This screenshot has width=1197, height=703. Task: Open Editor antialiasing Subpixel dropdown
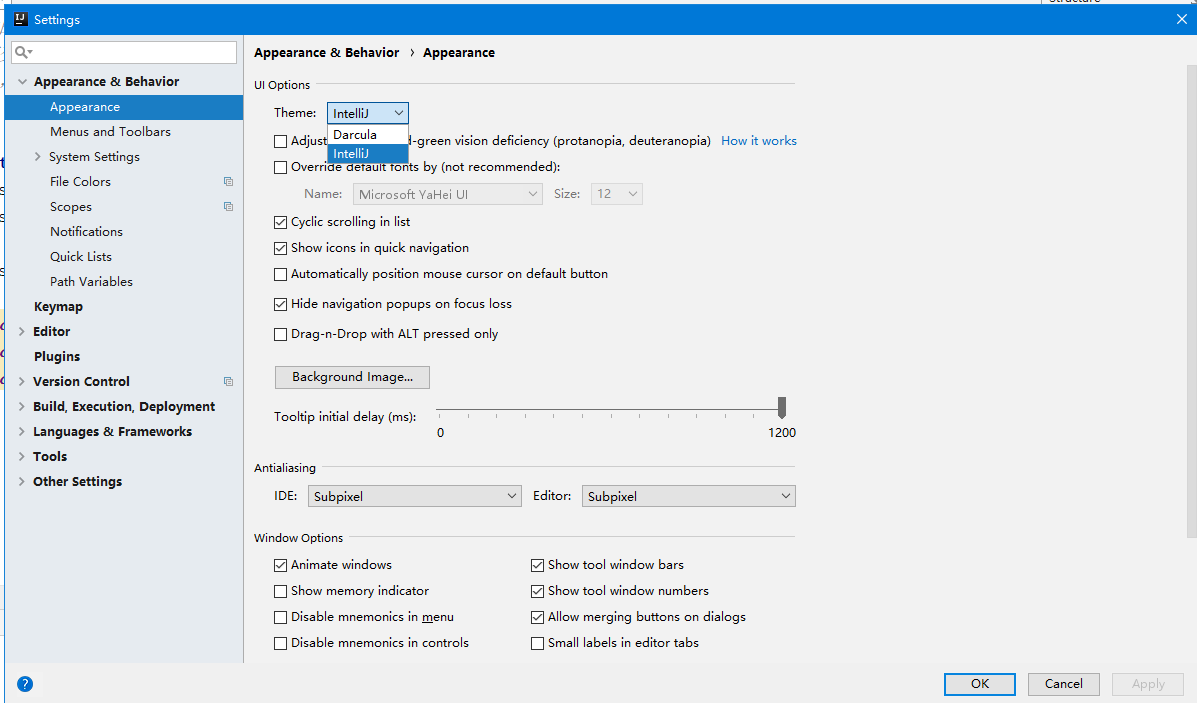(689, 496)
